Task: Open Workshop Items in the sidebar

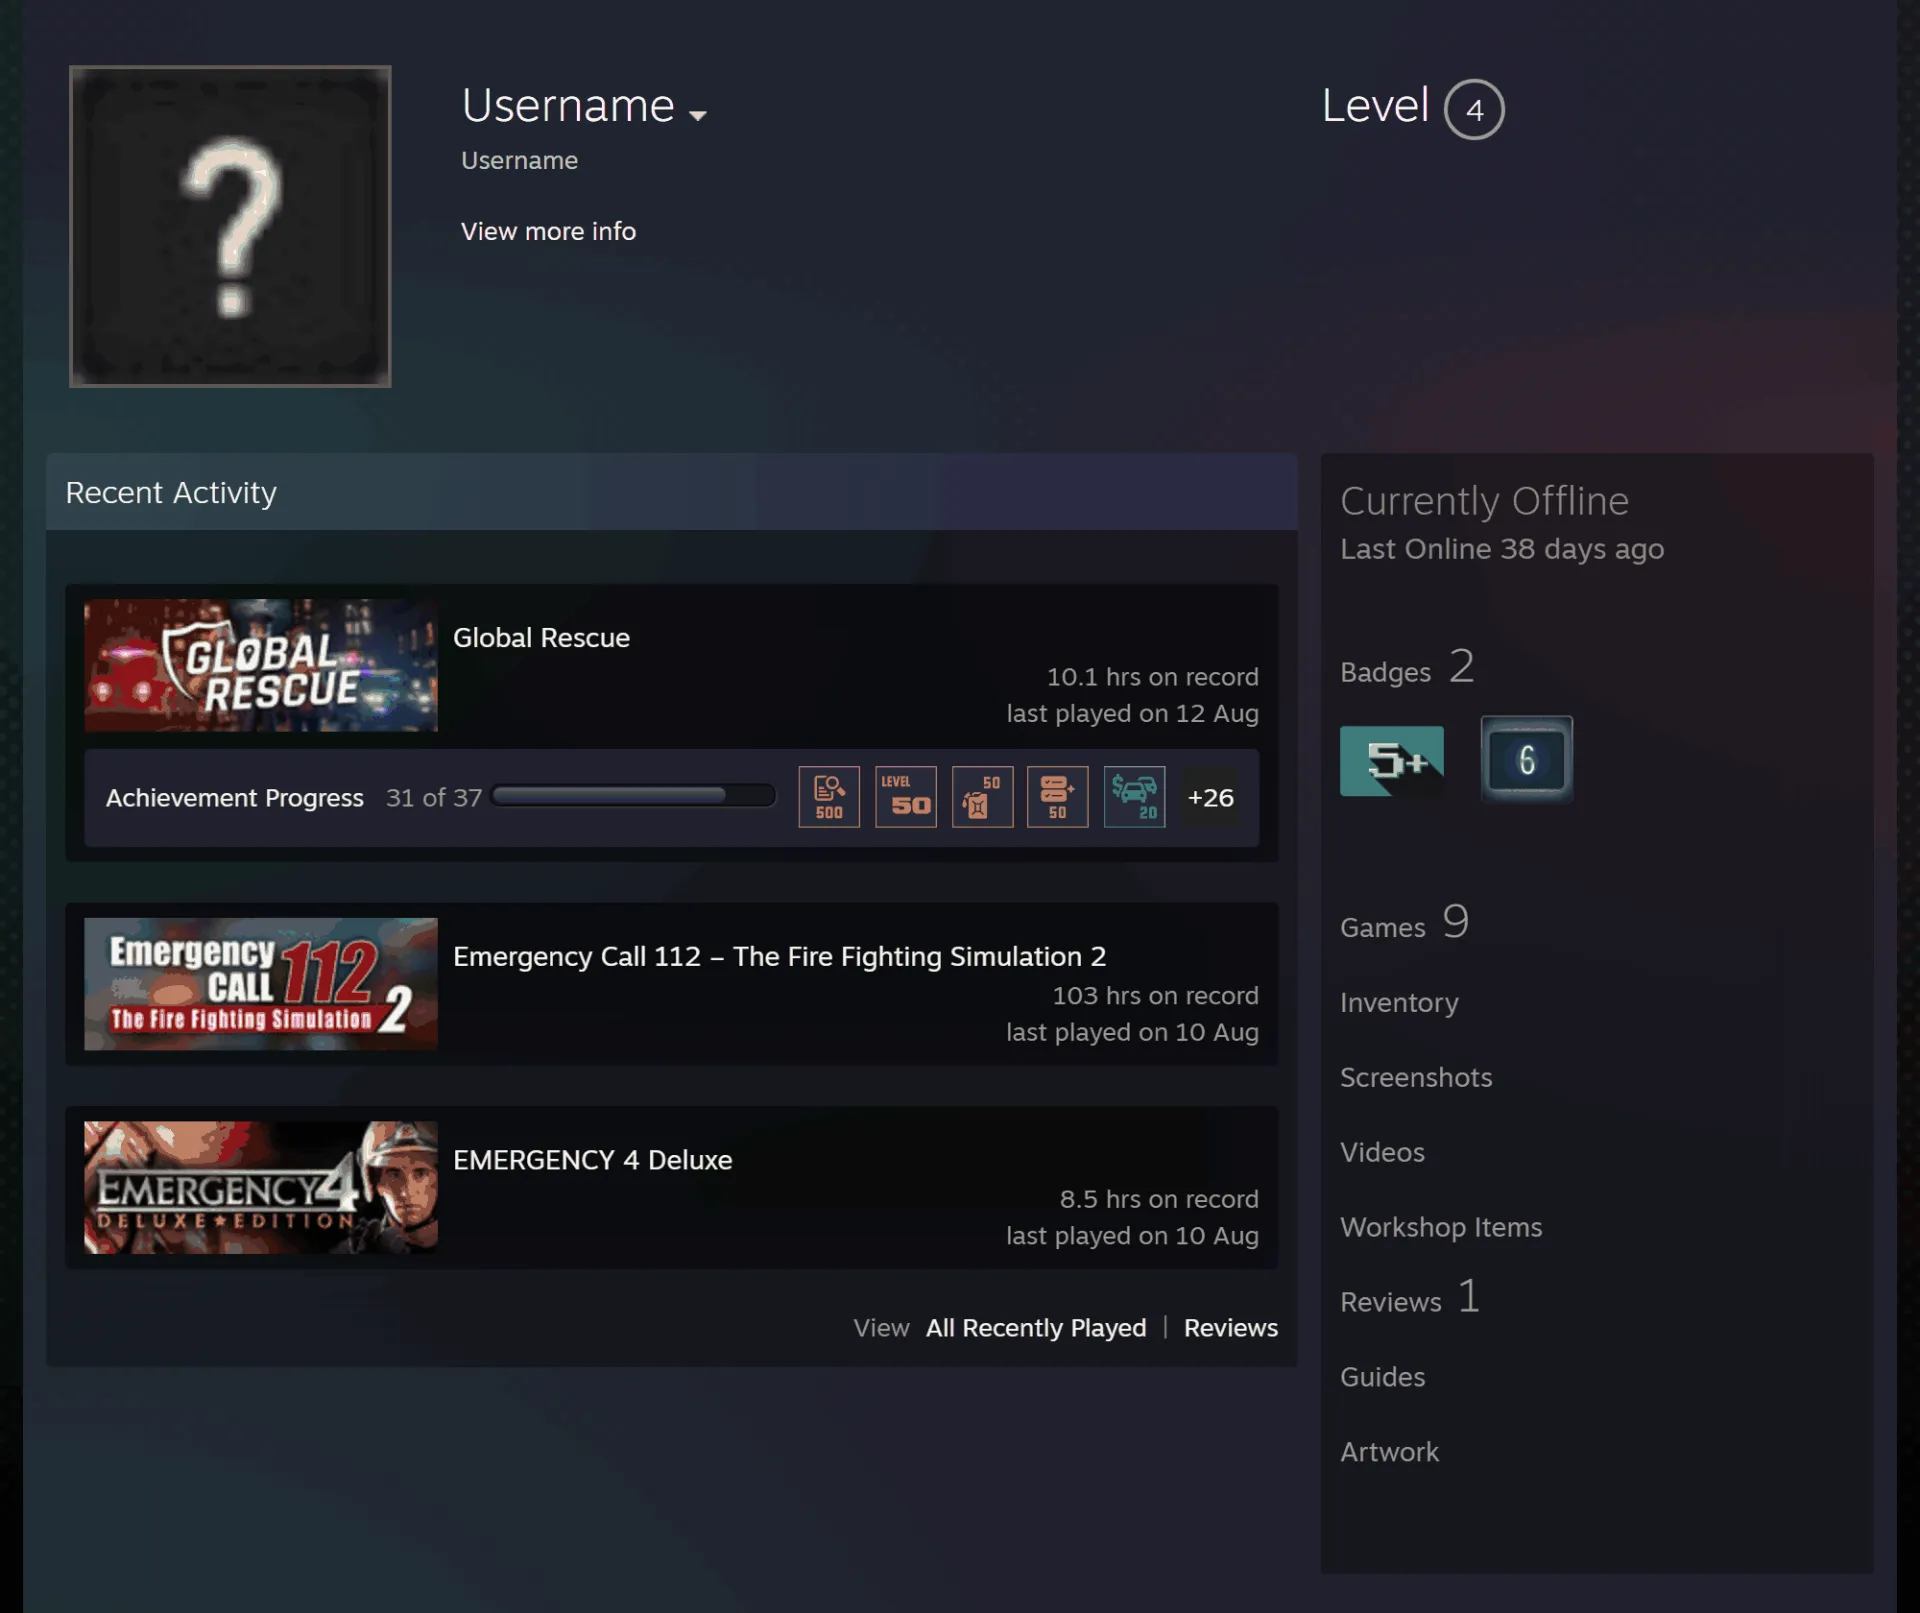Action: pos(1441,1228)
